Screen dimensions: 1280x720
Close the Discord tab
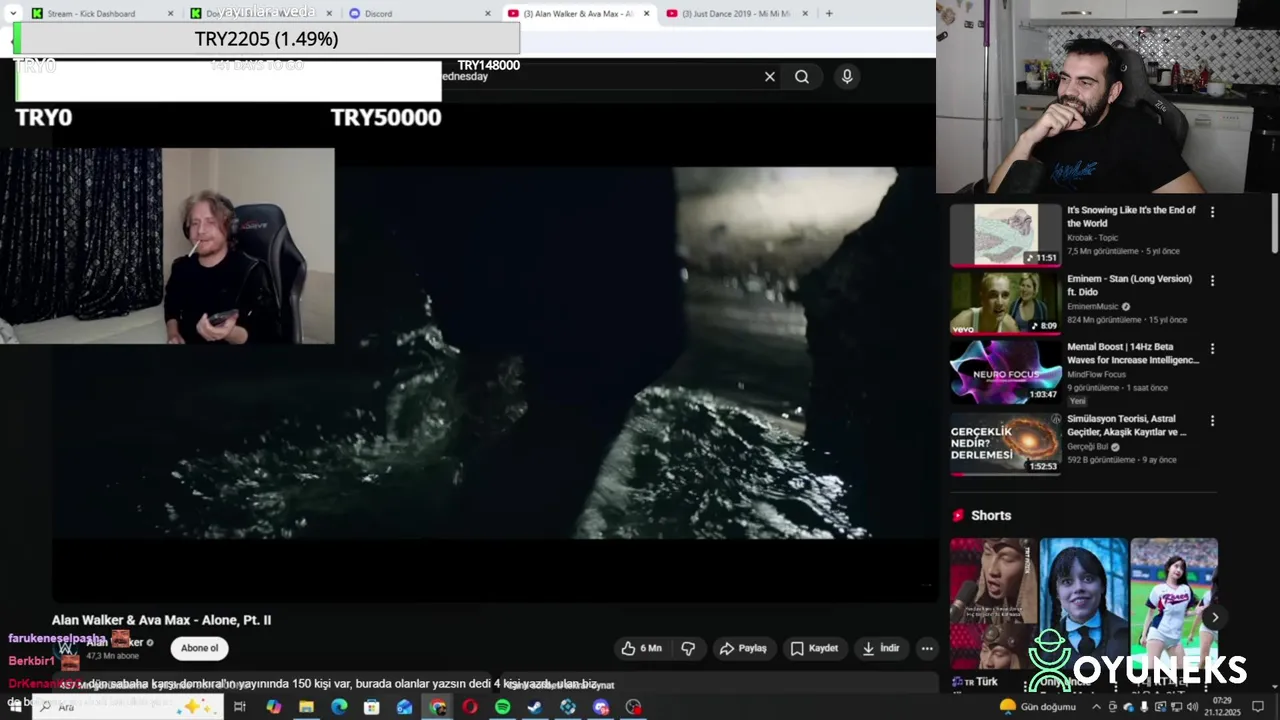[x=488, y=13]
